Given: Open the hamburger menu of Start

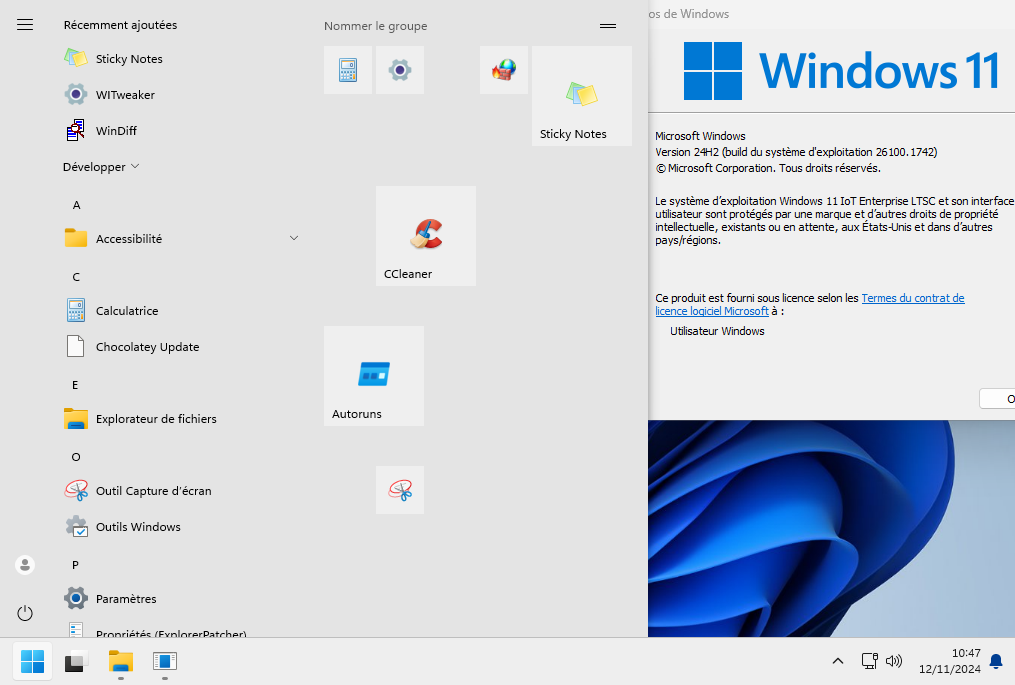Looking at the screenshot, I should (x=25, y=25).
